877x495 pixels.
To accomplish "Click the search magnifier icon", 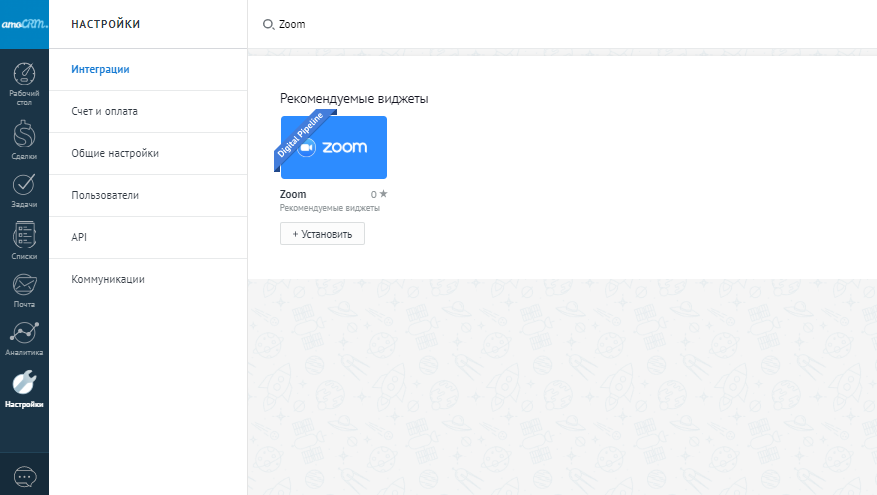I will tap(268, 24).
